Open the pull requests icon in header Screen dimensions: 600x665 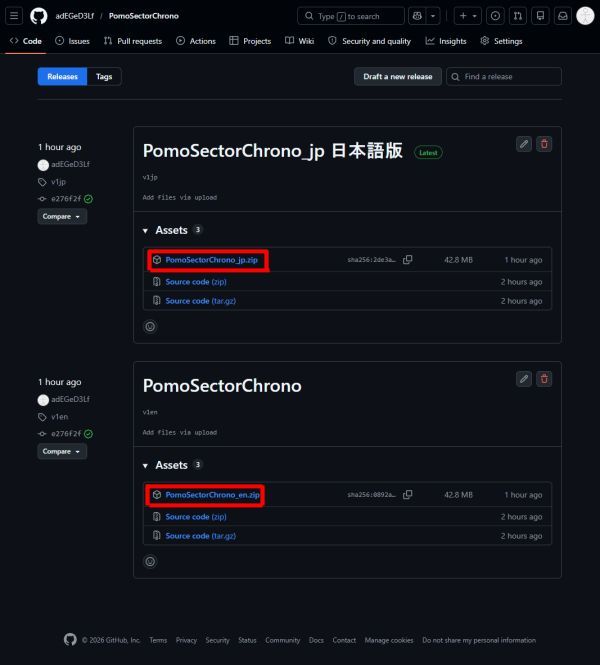(x=517, y=16)
